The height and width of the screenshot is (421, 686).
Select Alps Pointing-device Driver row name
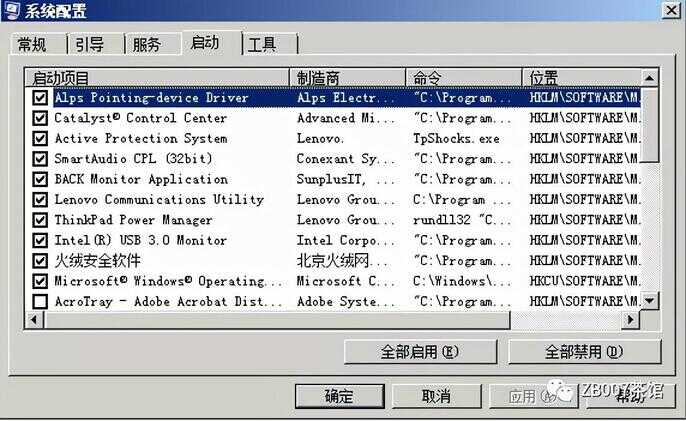click(x=151, y=98)
